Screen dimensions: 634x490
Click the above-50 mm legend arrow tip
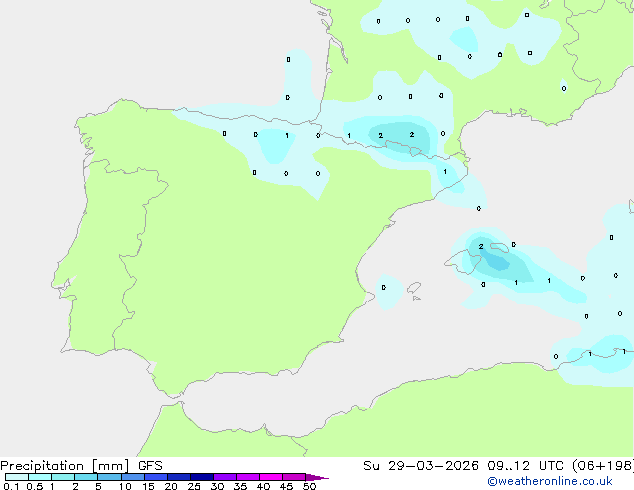(x=317, y=477)
